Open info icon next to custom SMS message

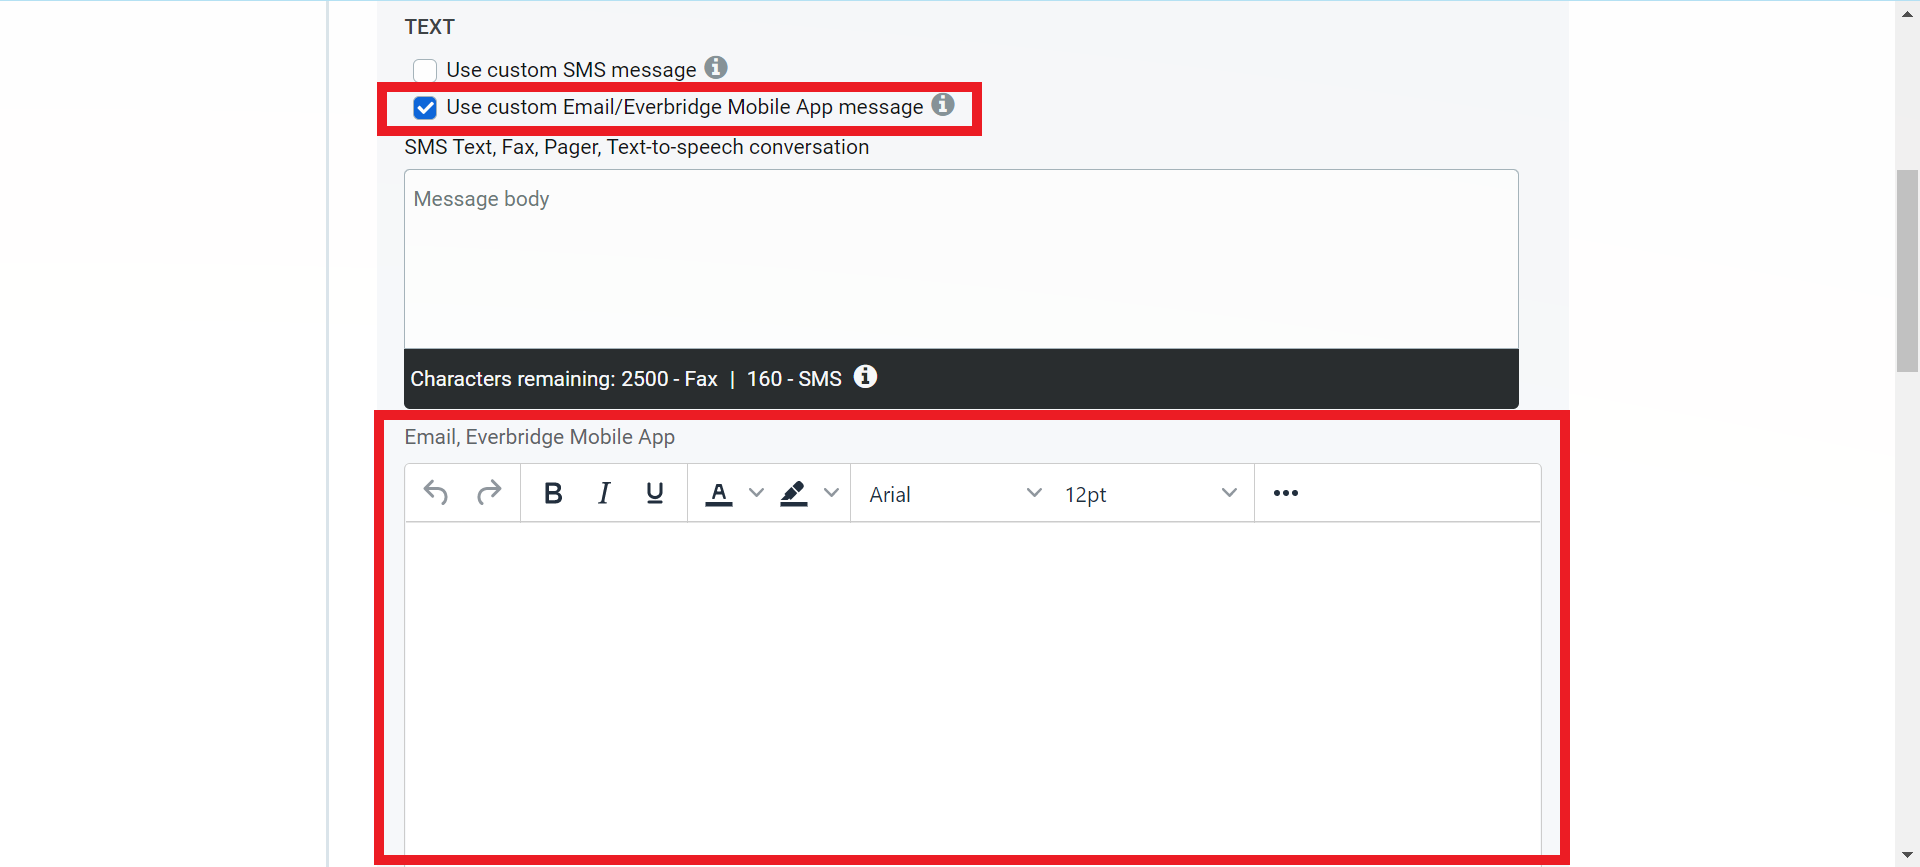click(x=716, y=67)
